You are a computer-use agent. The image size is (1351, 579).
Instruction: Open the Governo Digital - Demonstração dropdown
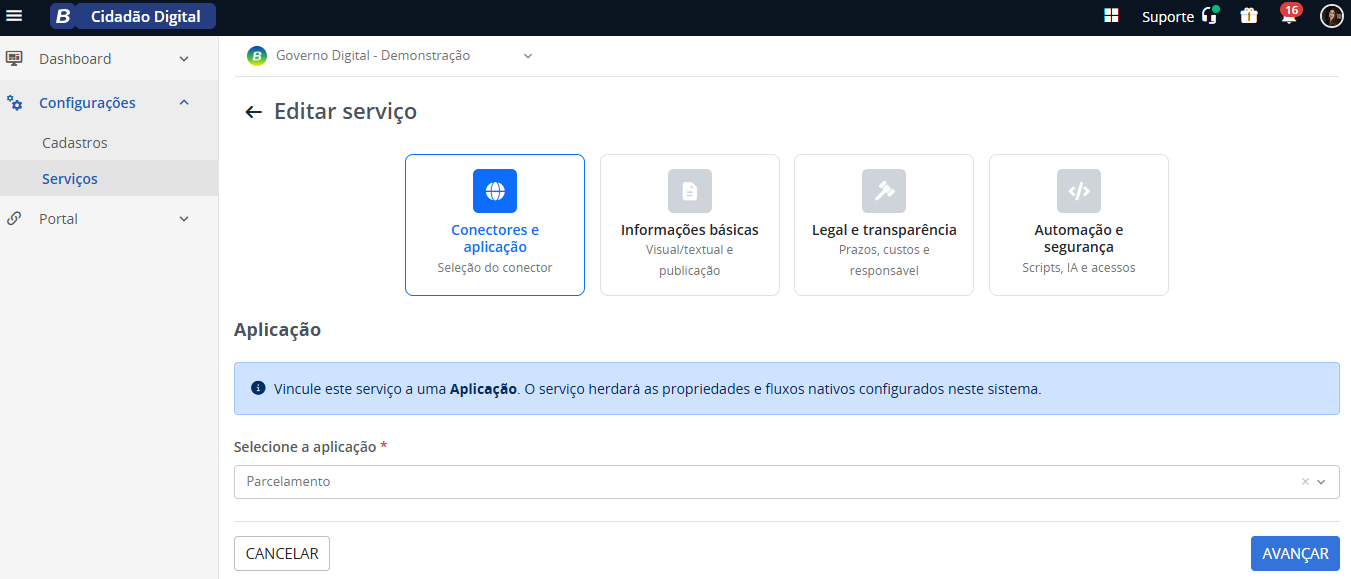pyautogui.click(x=391, y=56)
